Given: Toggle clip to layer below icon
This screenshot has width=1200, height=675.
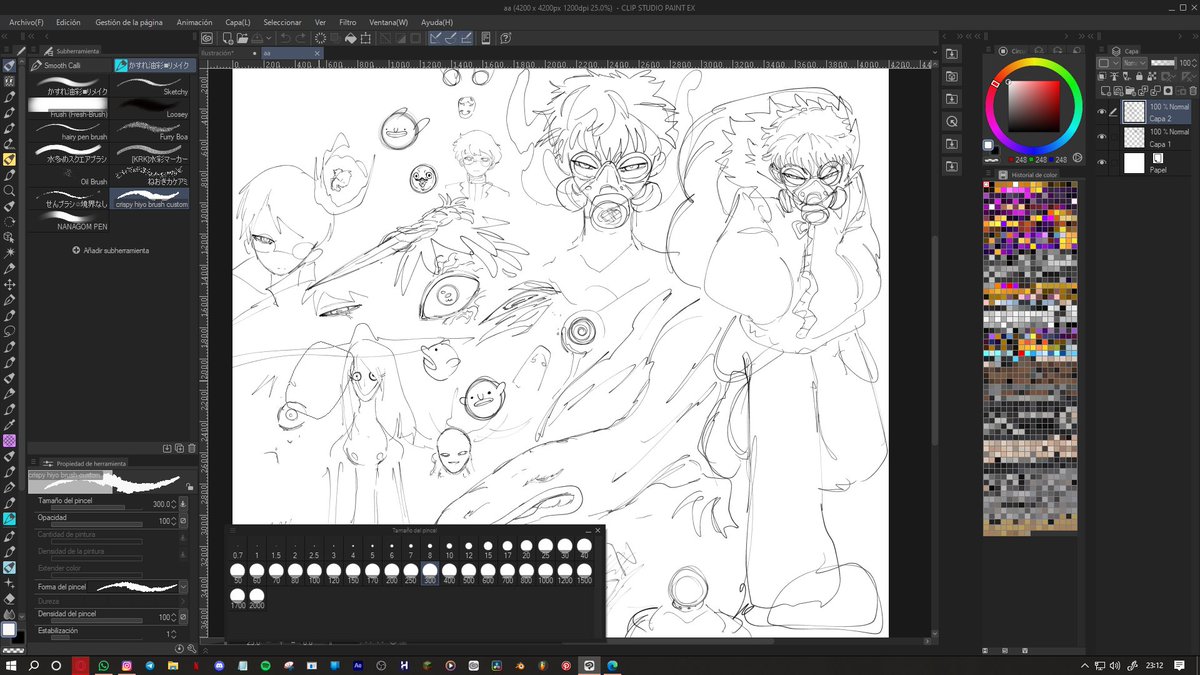Looking at the screenshot, I should [1101, 77].
